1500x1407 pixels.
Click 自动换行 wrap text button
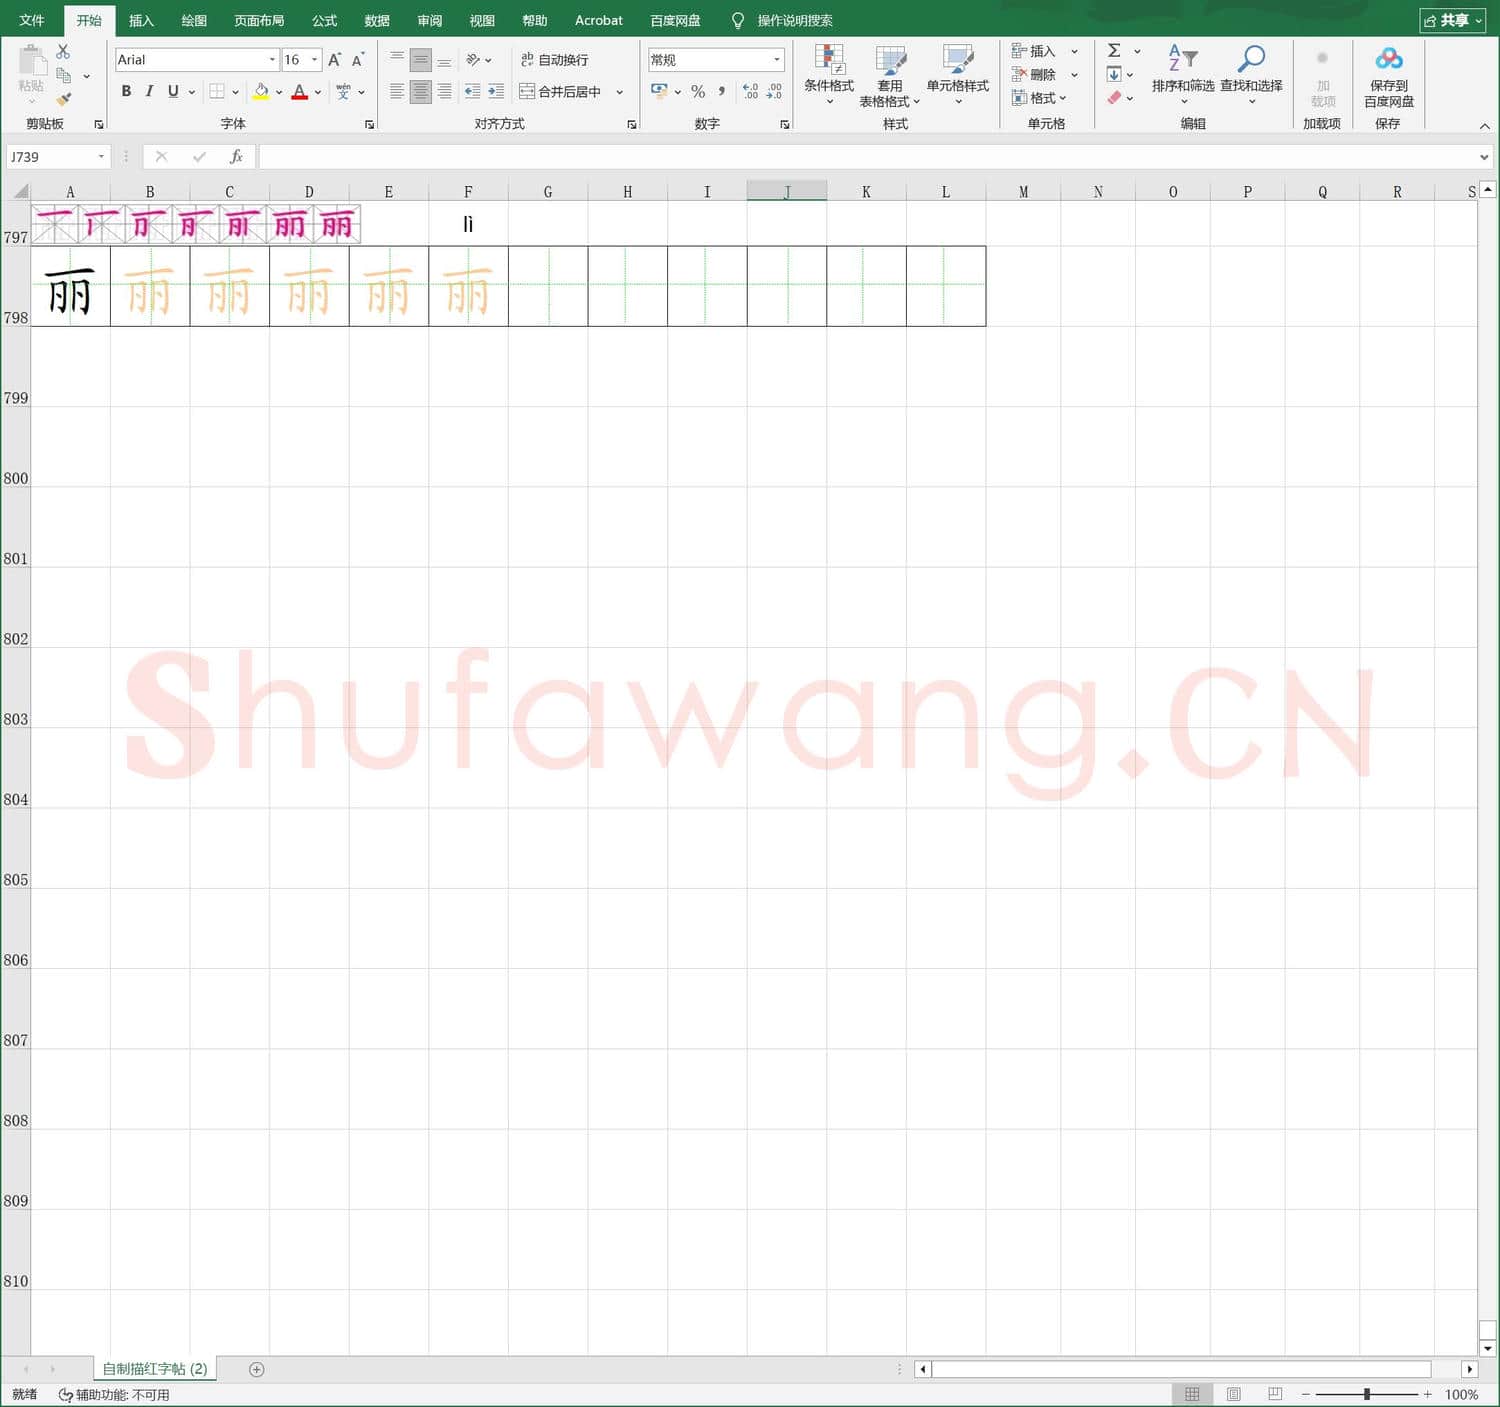pyautogui.click(x=555, y=60)
